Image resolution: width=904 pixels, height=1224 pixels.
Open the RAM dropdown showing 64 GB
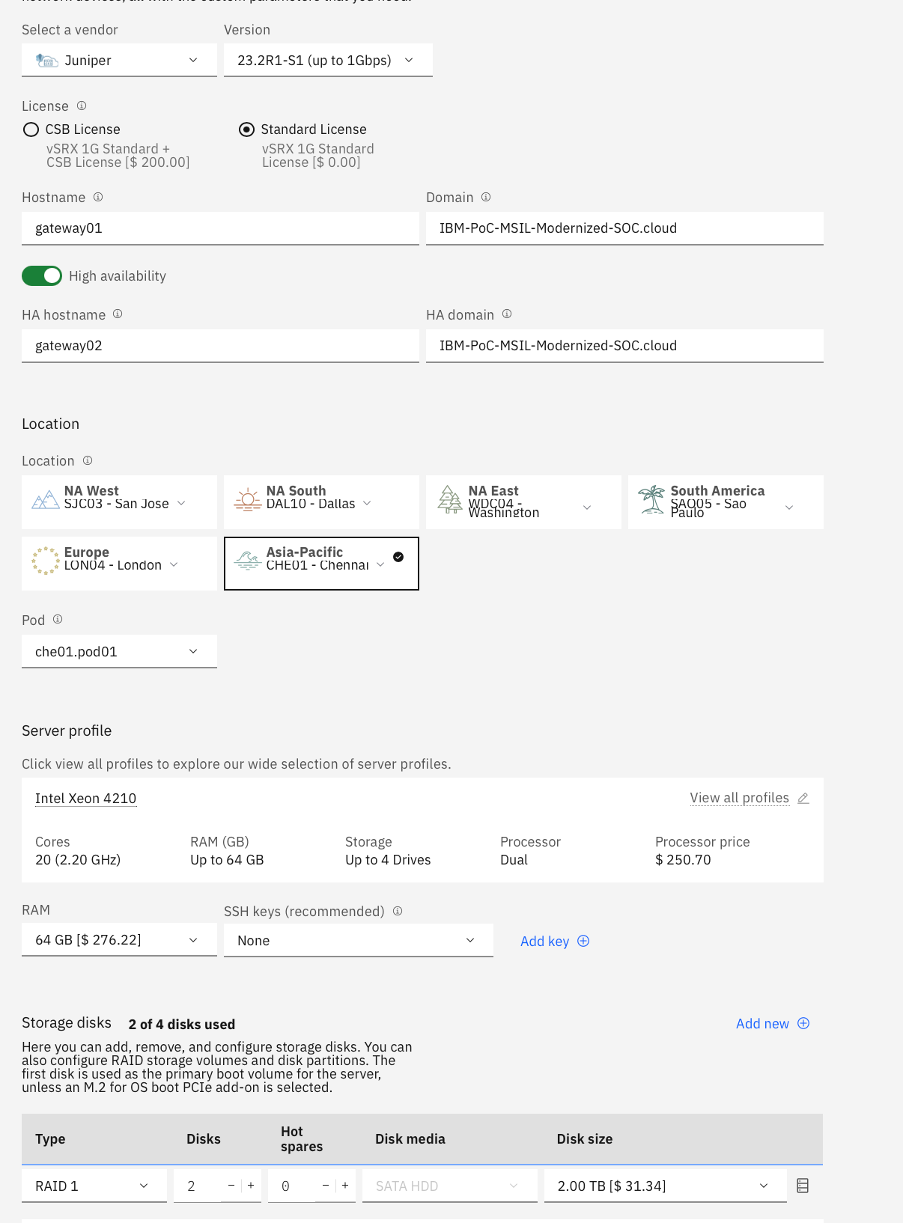(119, 940)
